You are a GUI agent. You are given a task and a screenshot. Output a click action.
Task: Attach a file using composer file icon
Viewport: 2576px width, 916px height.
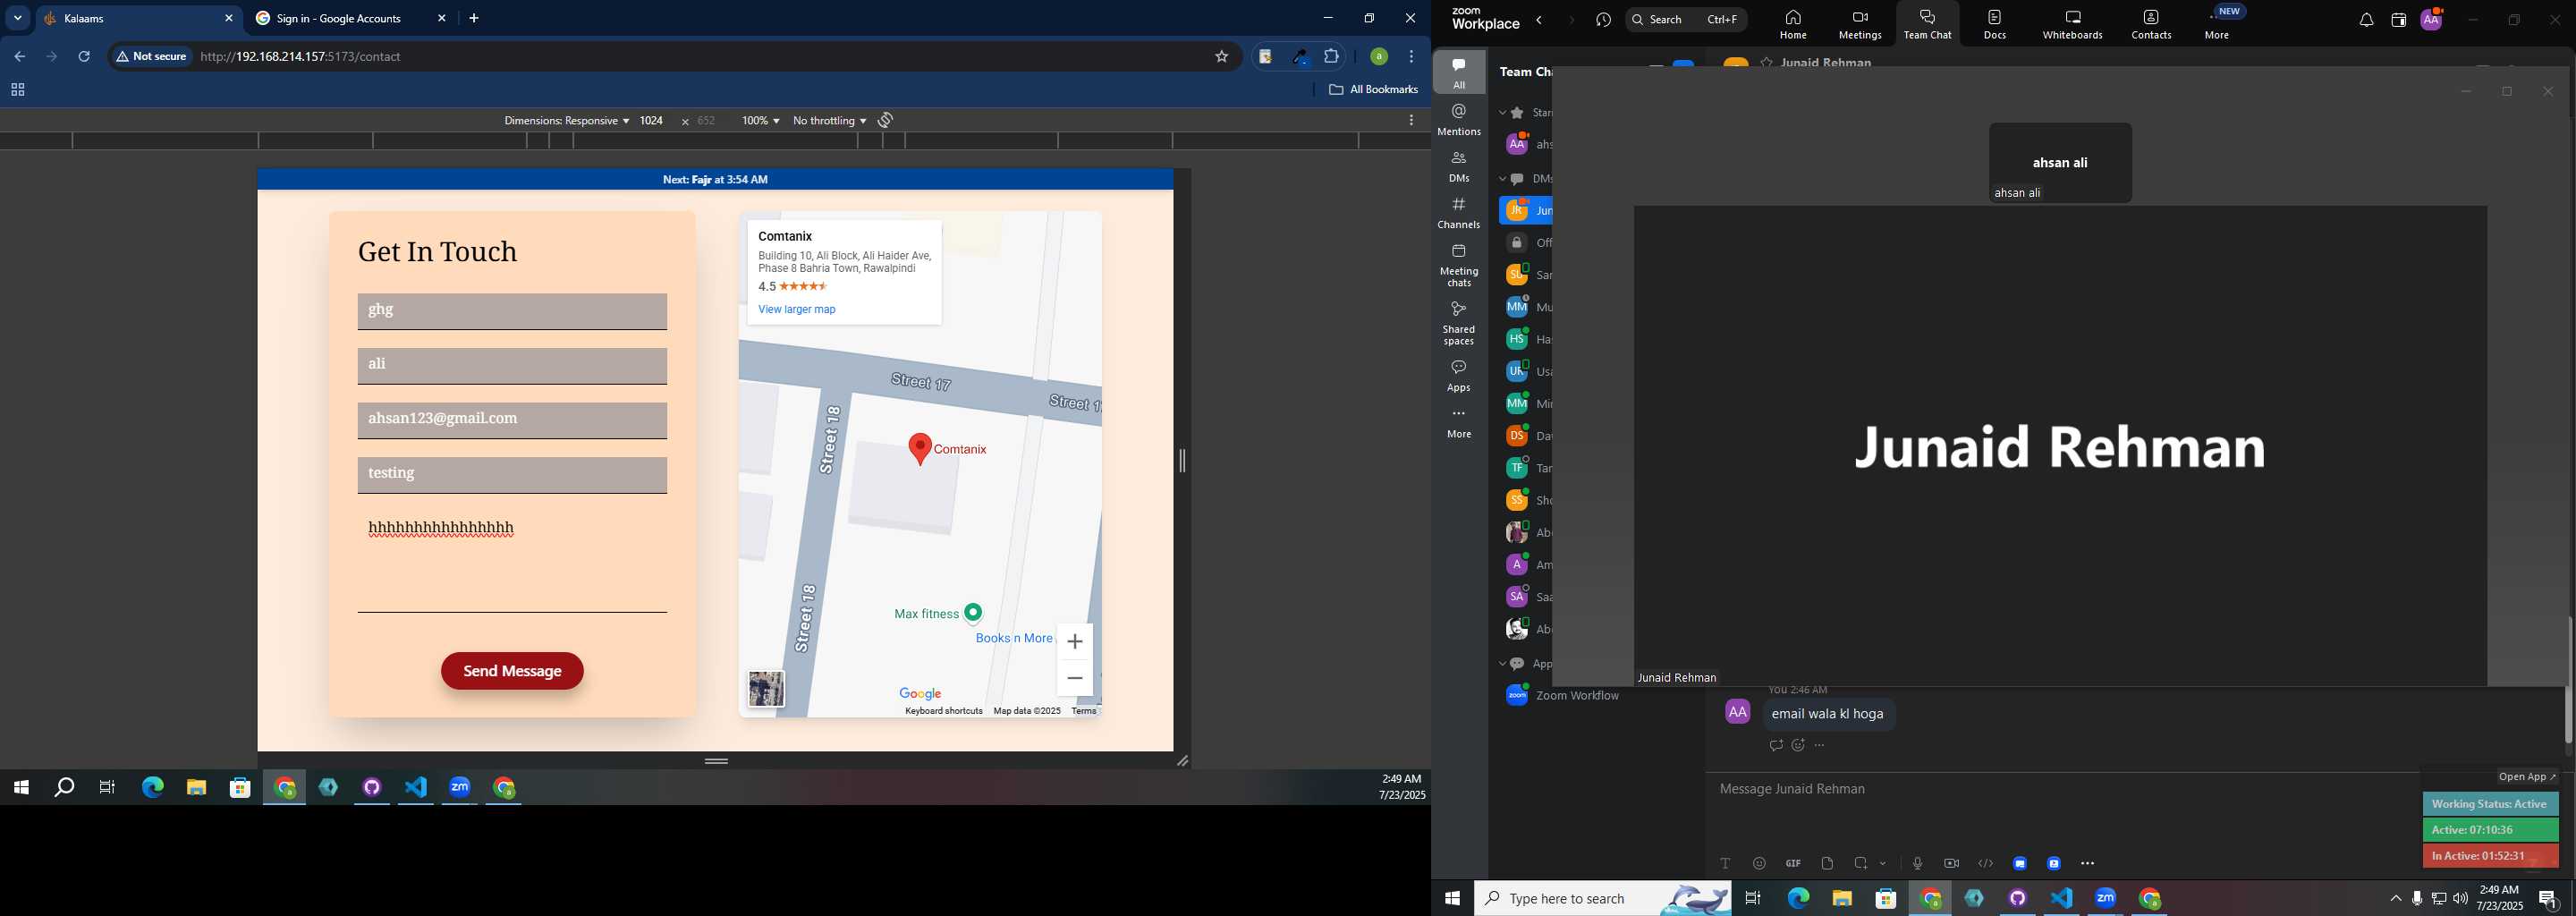click(x=1827, y=863)
